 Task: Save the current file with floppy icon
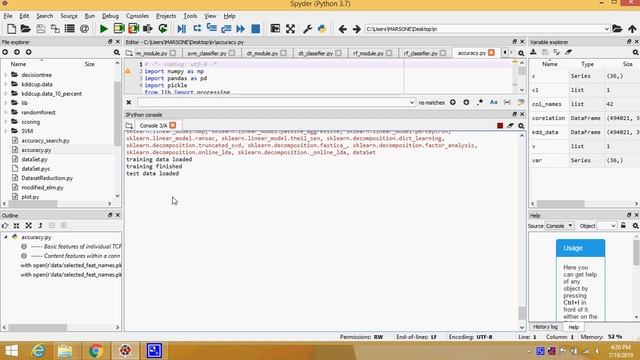40,29
